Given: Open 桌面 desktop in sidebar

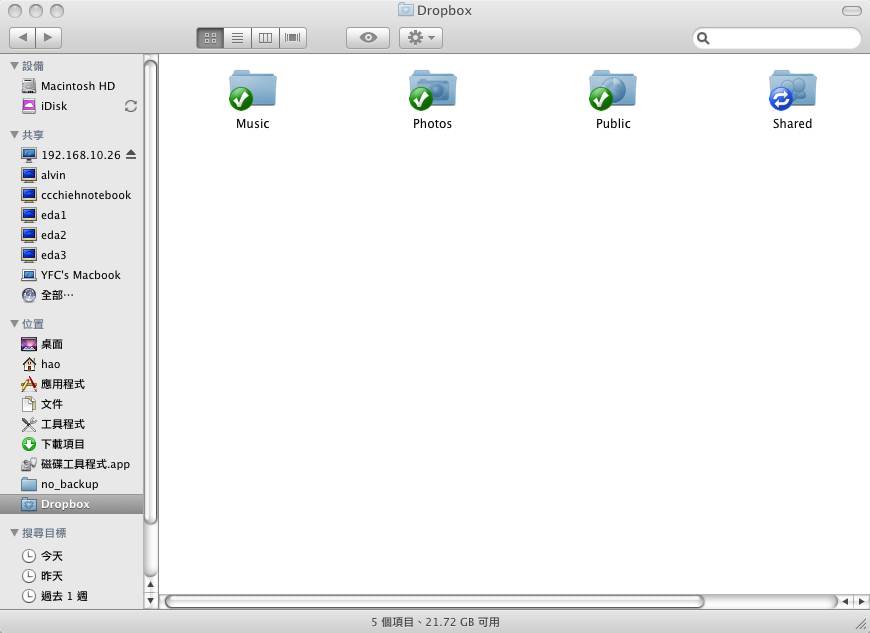Looking at the screenshot, I should point(72,344).
